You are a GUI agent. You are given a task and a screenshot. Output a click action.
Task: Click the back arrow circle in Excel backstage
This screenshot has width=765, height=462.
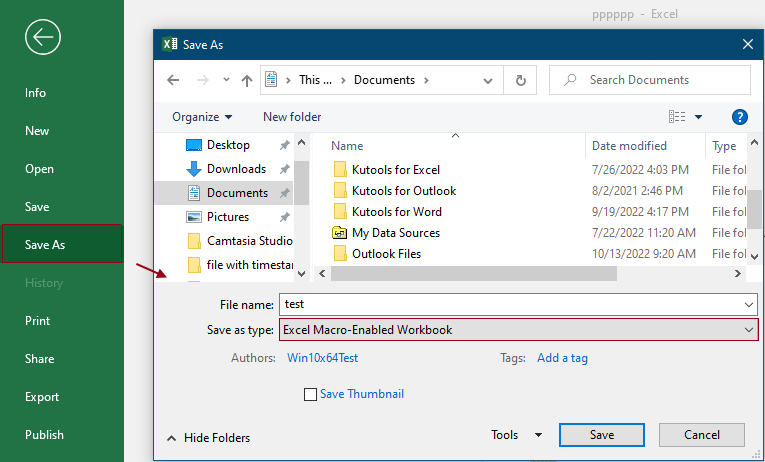pyautogui.click(x=44, y=38)
